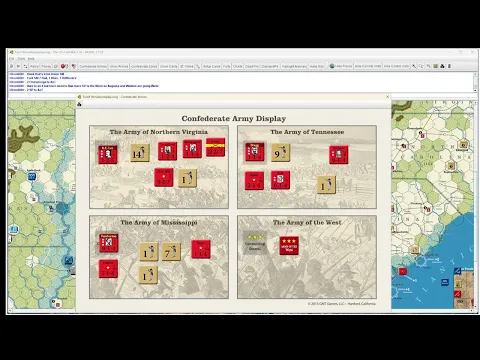Toggle Display SPs in the toolbar
Image resolution: width=480 pixels, height=360 pixels.
[x=270, y=66]
